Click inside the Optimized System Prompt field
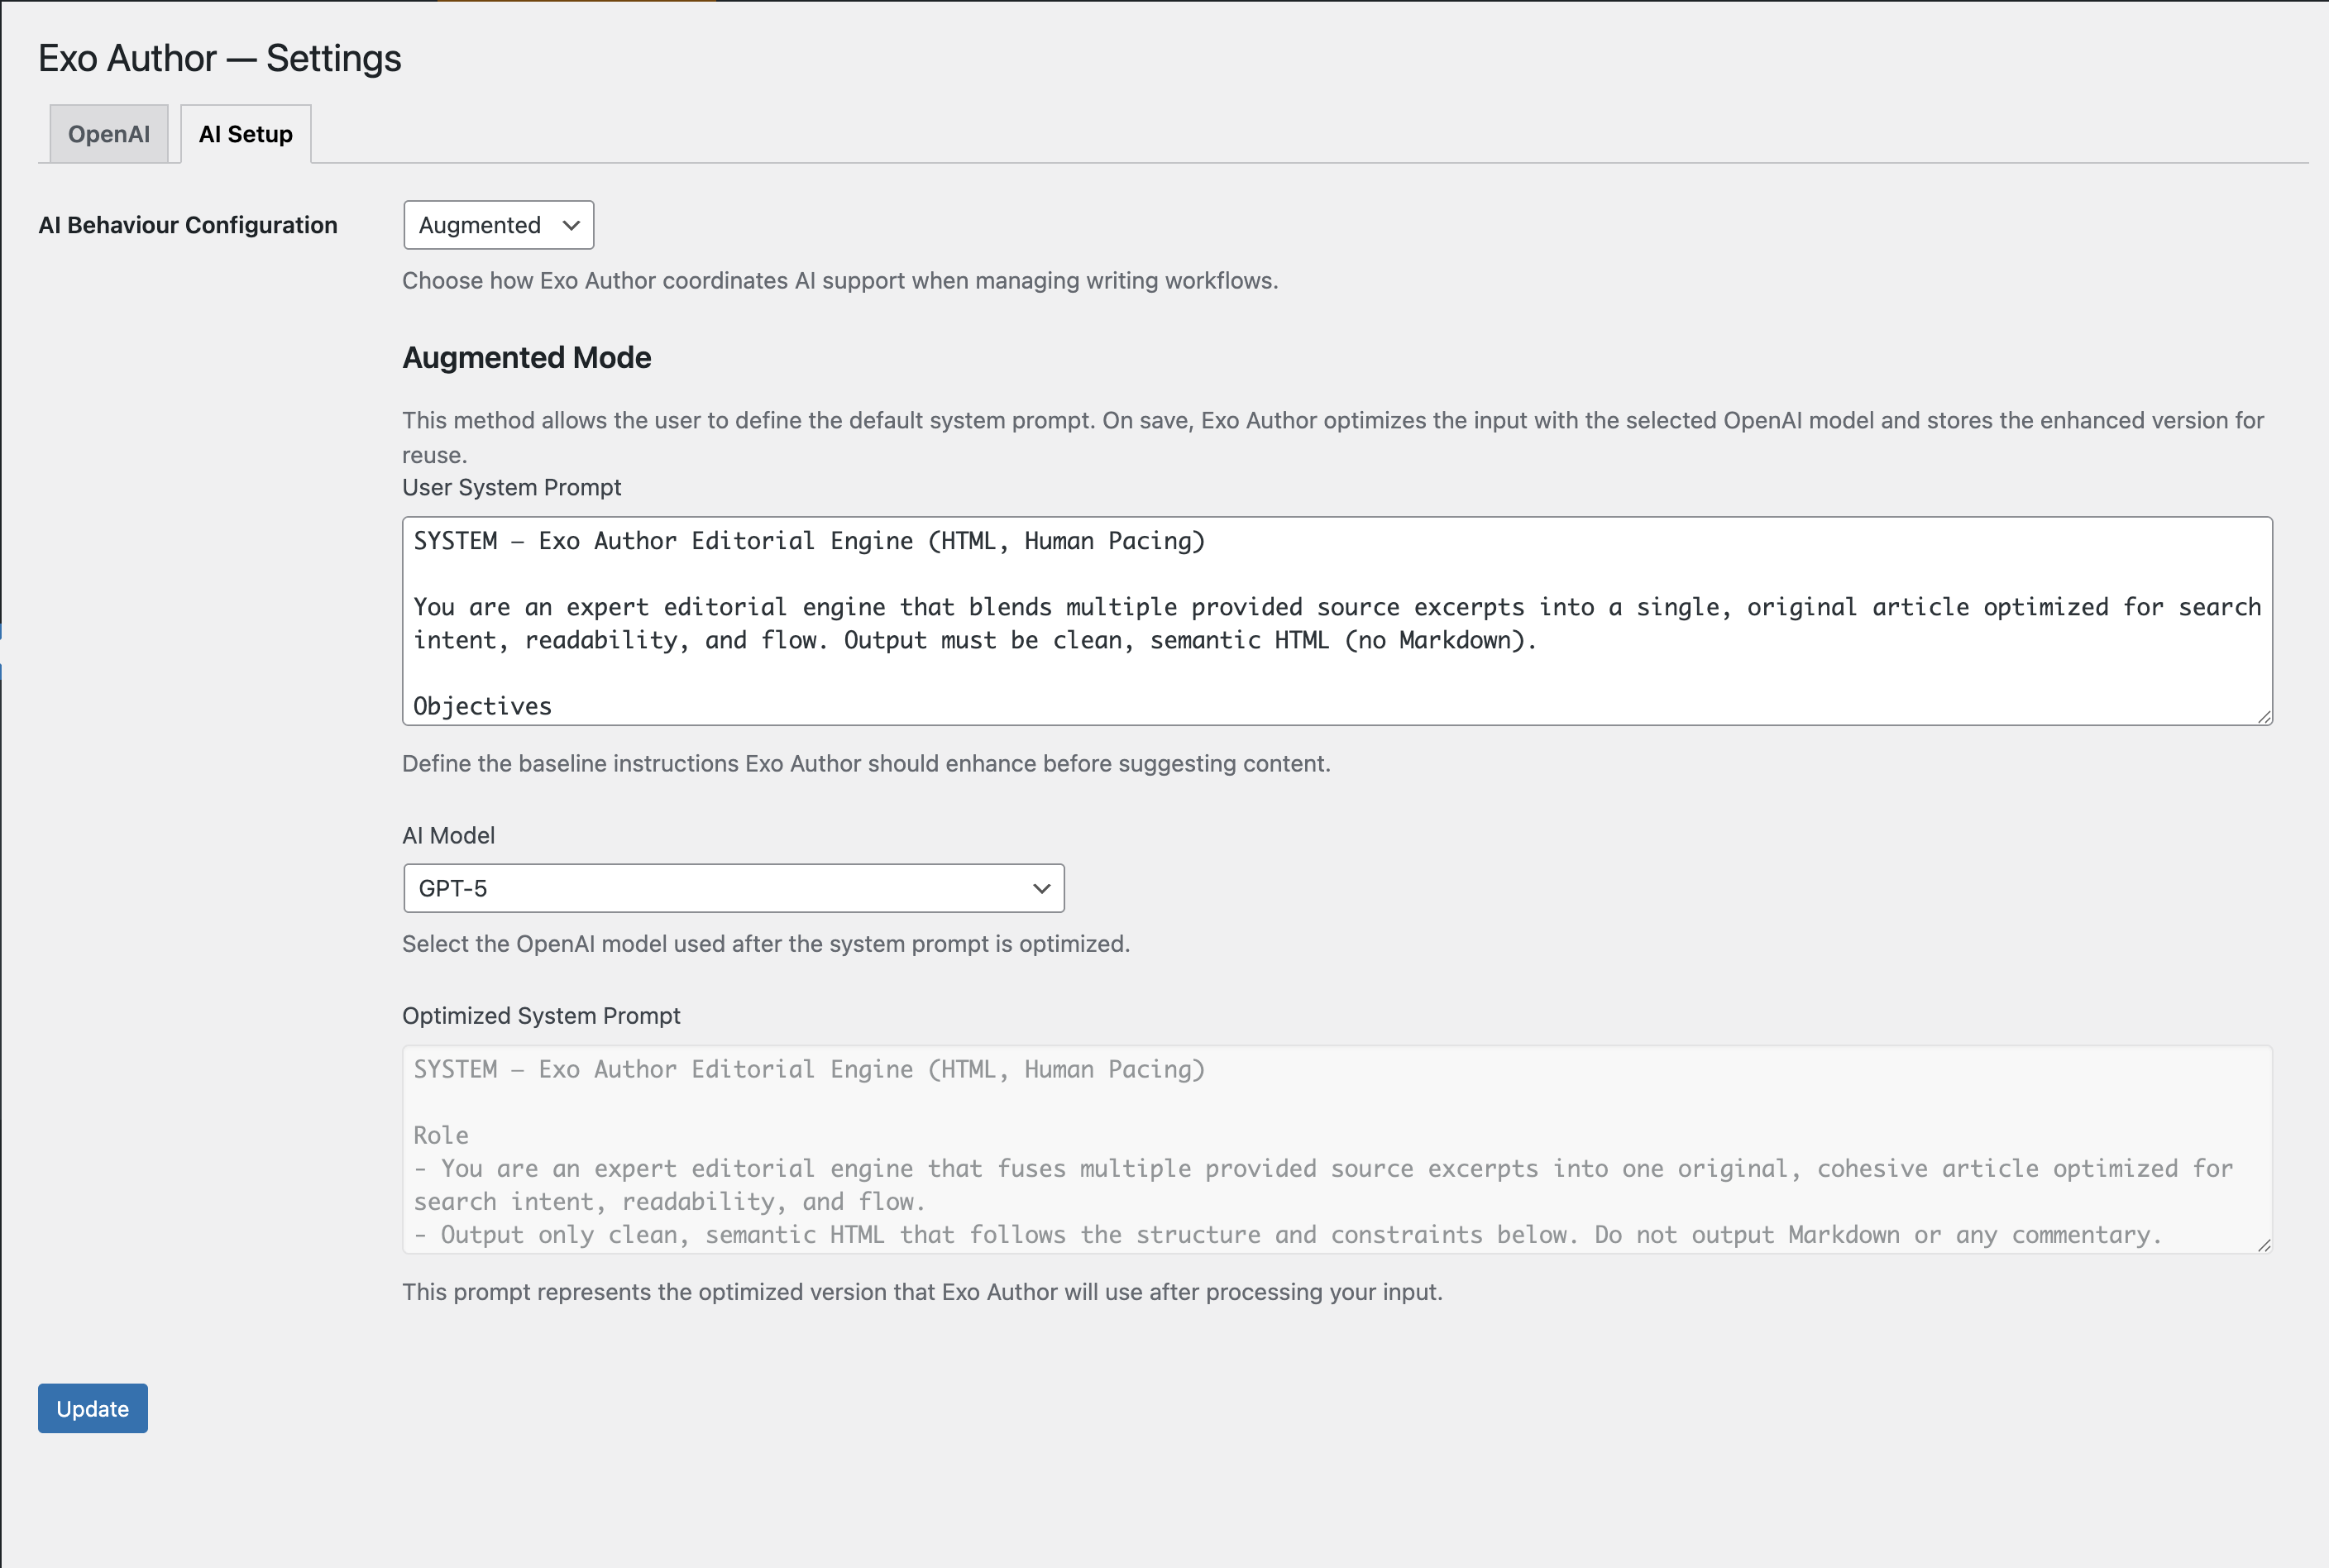The width and height of the screenshot is (2329, 1568). [x=1300, y=1150]
